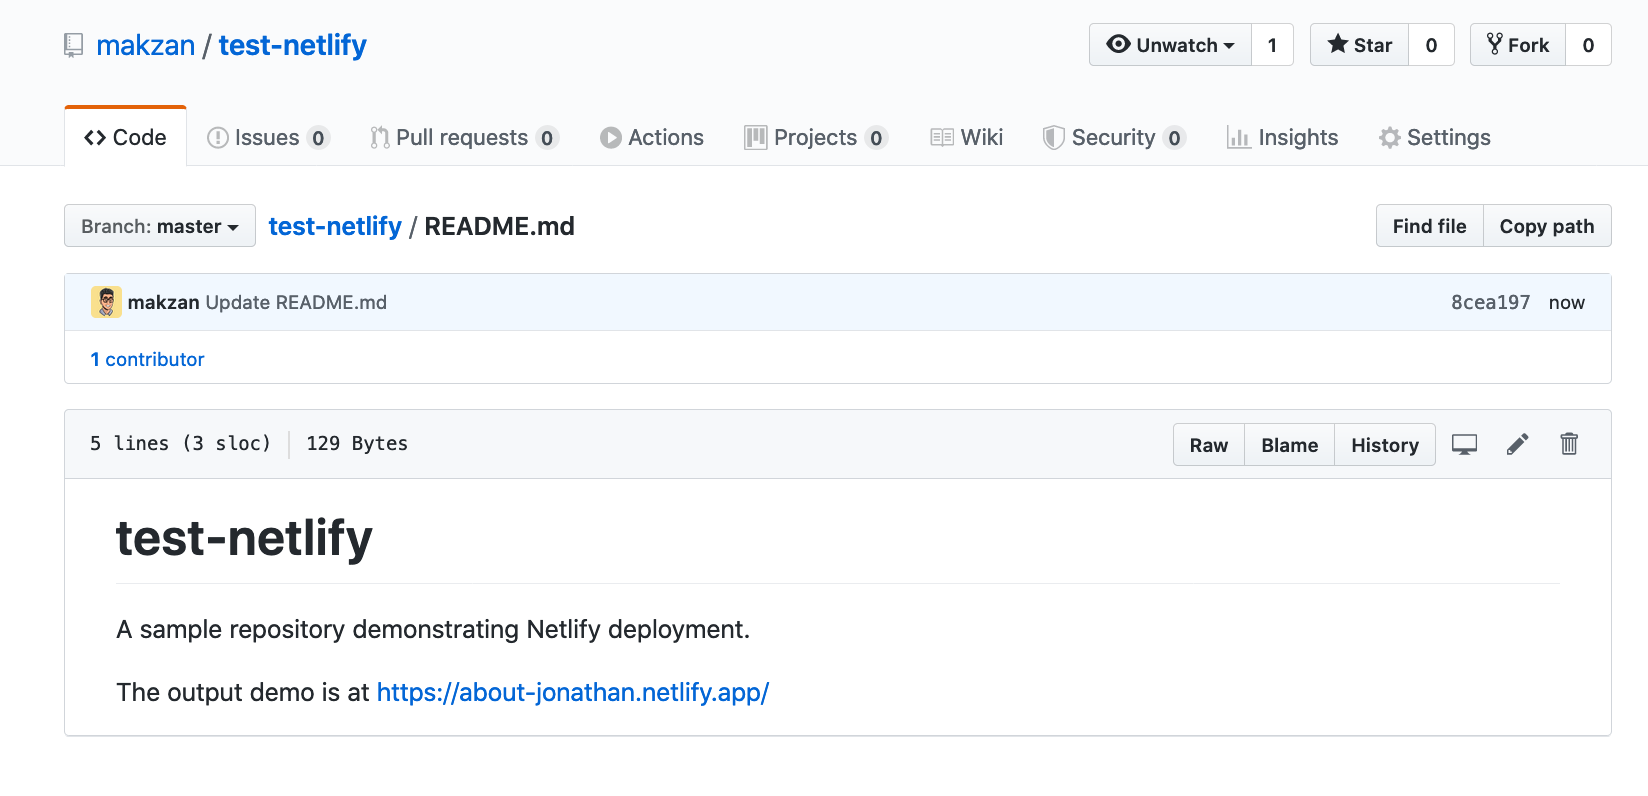Open the Wiki tab
Screen dimensions: 1648x796
pos(967,137)
